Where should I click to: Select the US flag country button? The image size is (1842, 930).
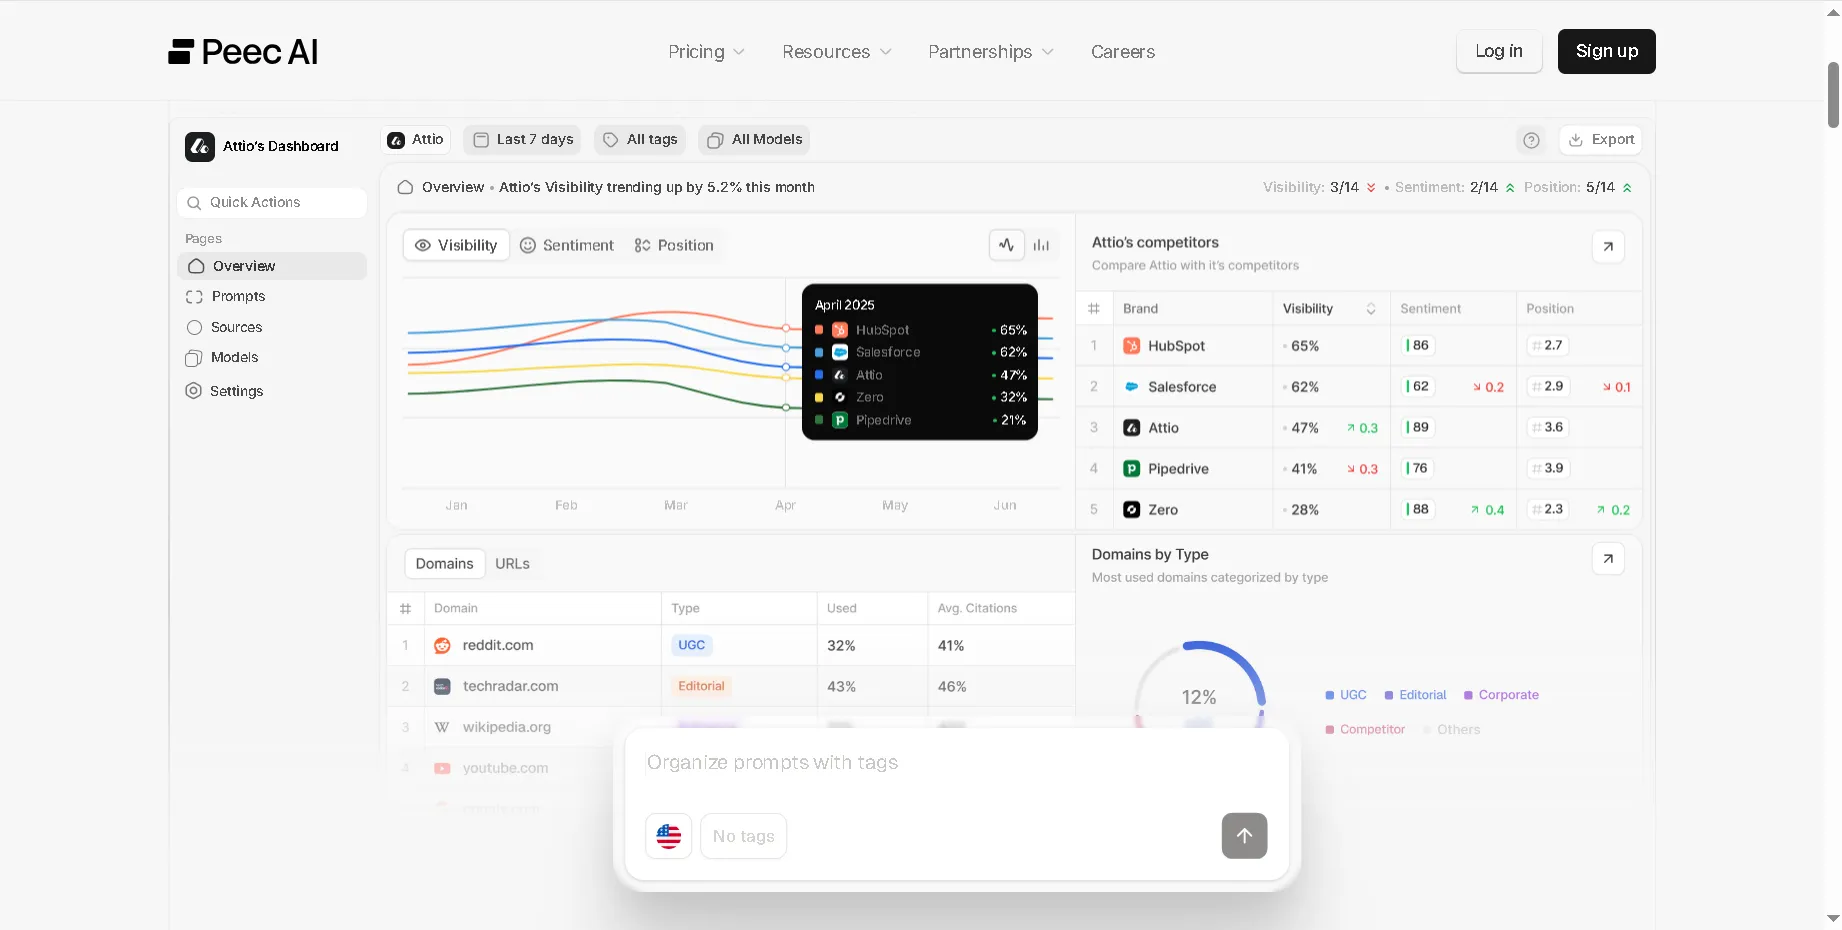coord(669,836)
